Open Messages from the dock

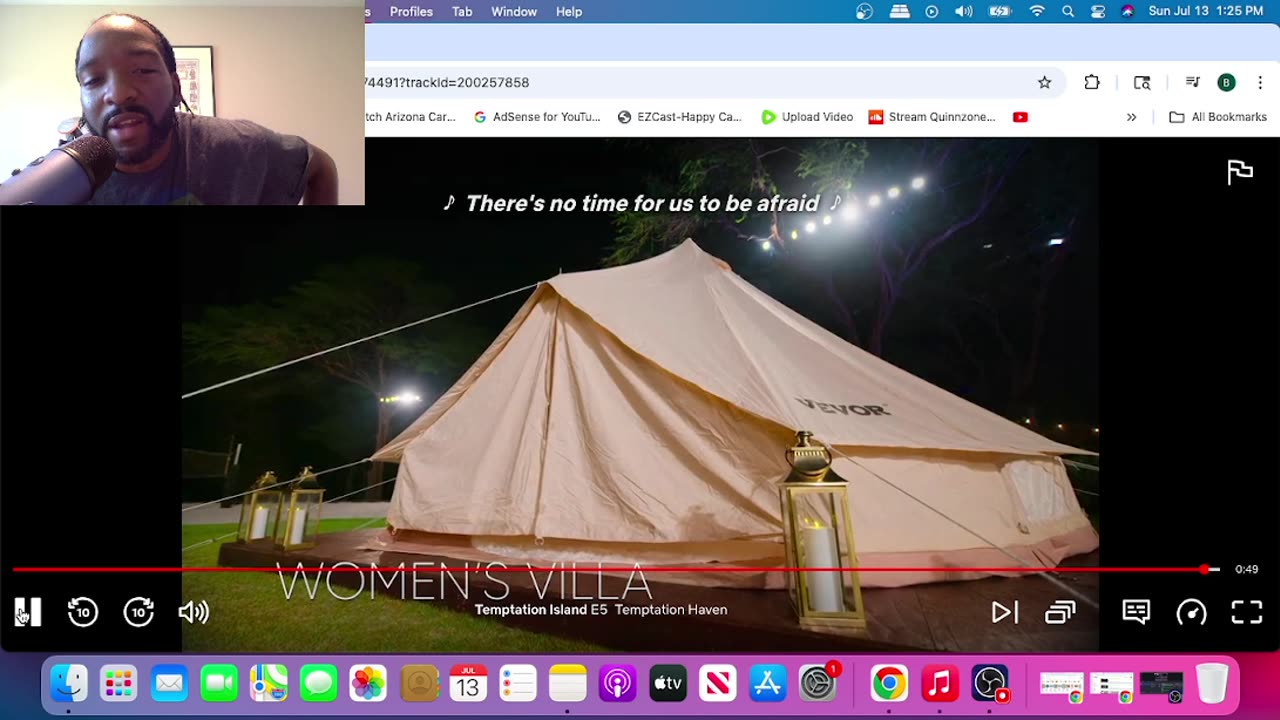point(319,684)
